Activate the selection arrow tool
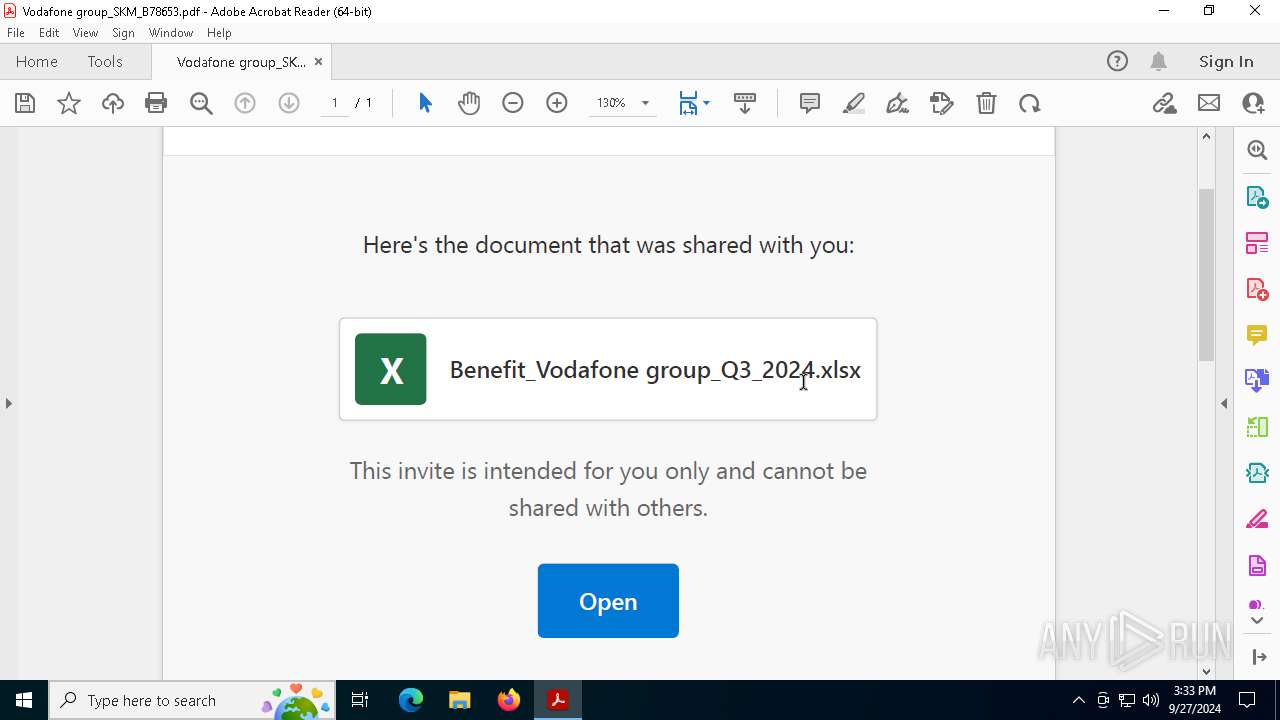Viewport: 1280px width, 720px height. (x=425, y=103)
